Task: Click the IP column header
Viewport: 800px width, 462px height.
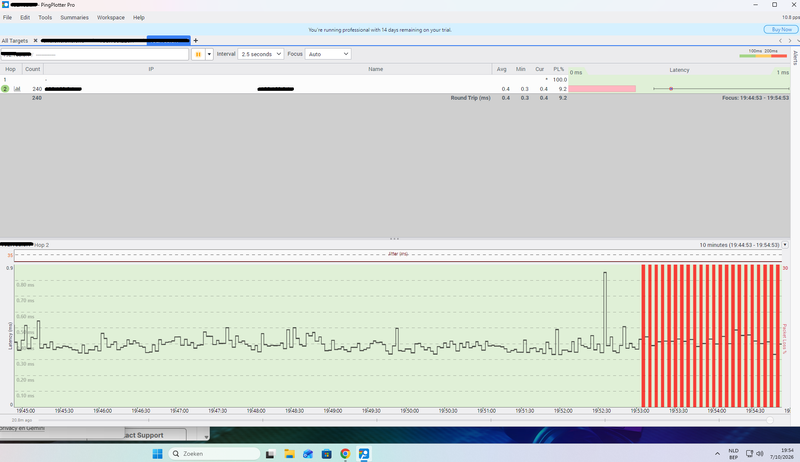Action: [151, 69]
